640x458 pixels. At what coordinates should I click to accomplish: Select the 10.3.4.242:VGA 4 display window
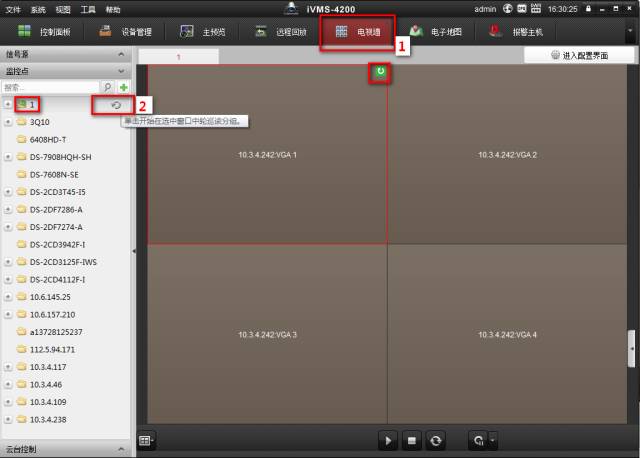tap(507, 334)
